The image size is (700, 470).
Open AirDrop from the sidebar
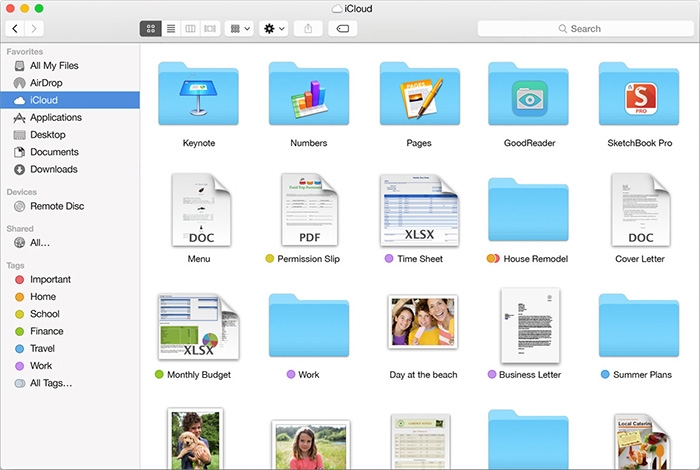click(70, 83)
